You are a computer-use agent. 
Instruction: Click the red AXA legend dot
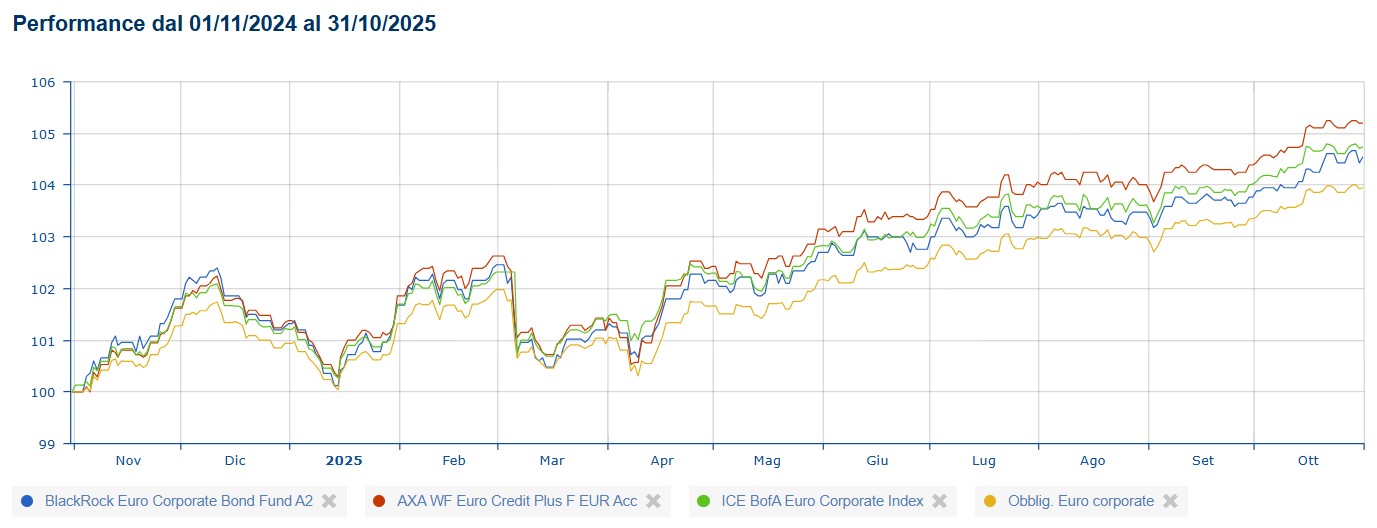click(x=379, y=501)
